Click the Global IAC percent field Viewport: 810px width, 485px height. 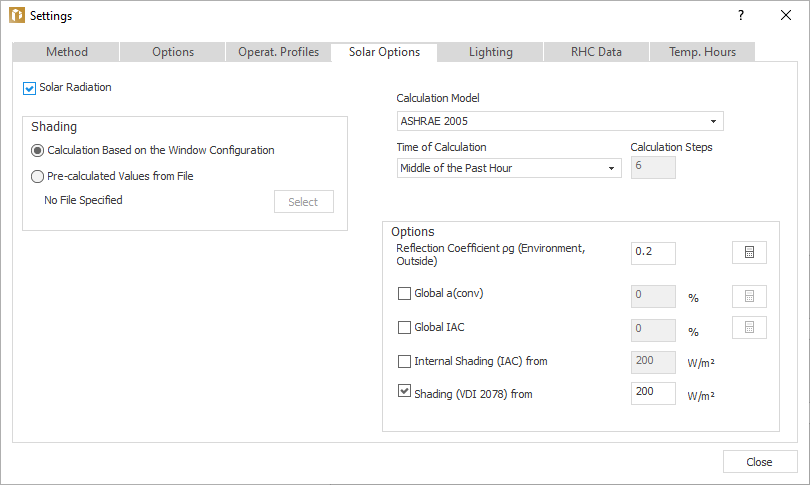pos(653,330)
